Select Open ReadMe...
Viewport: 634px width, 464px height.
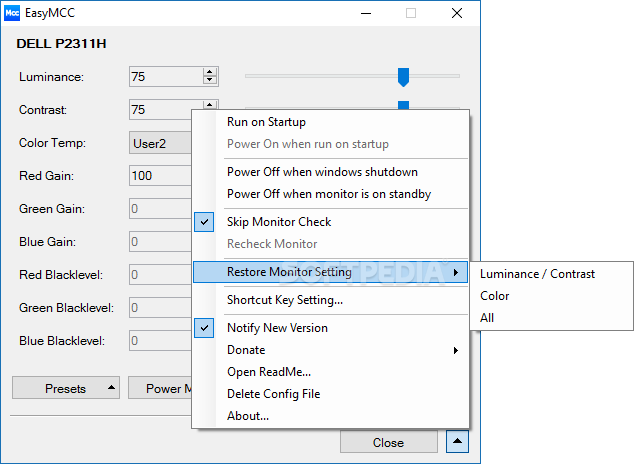tap(330, 372)
